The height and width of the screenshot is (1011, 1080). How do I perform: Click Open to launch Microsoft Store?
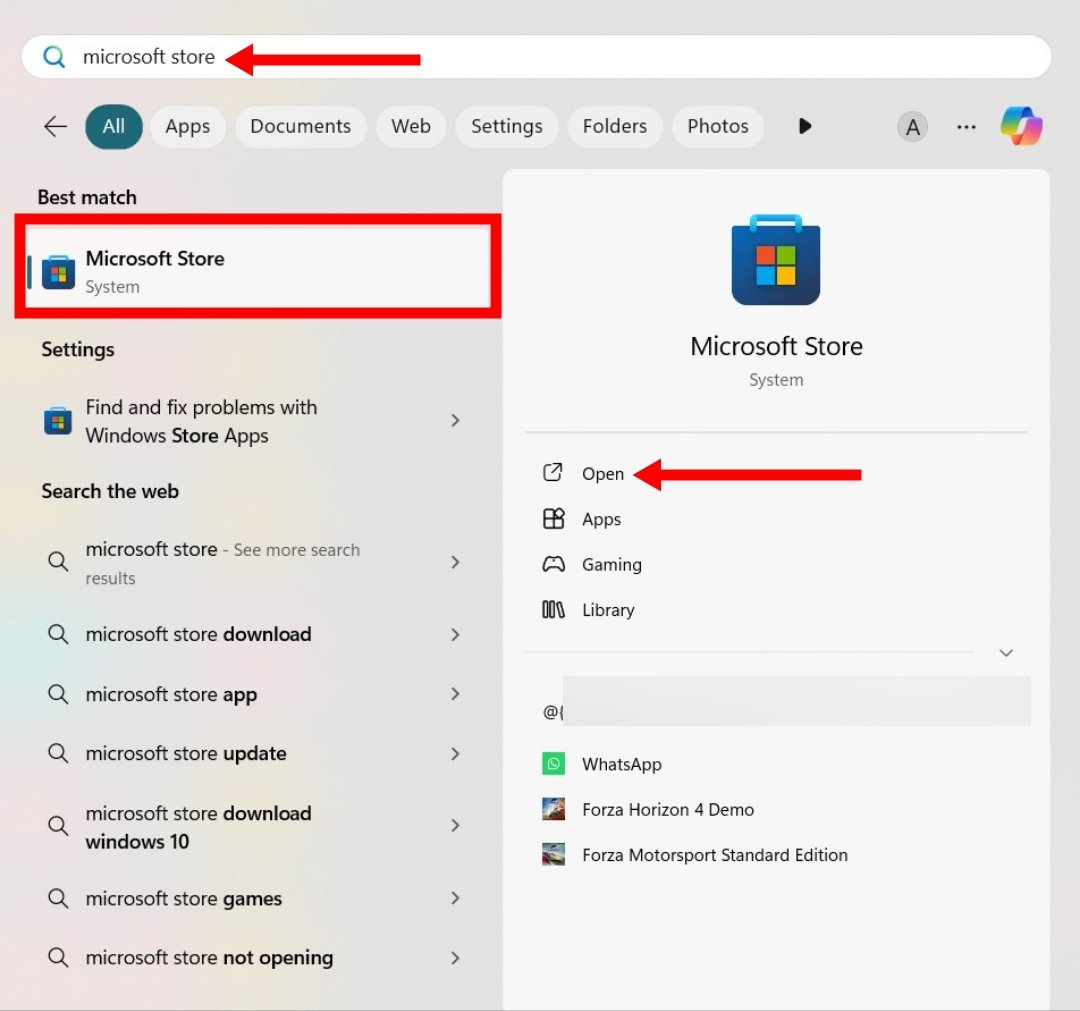[603, 474]
